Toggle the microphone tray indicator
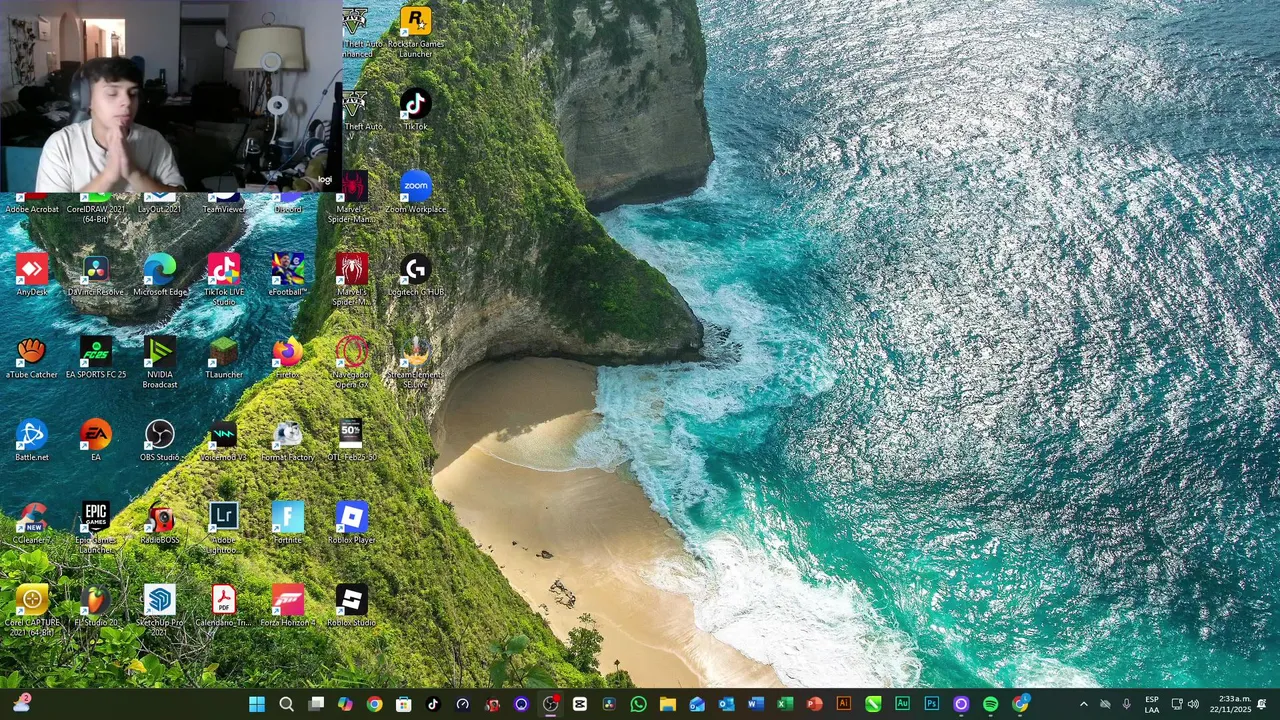The width and height of the screenshot is (1280, 720). coord(1126,704)
